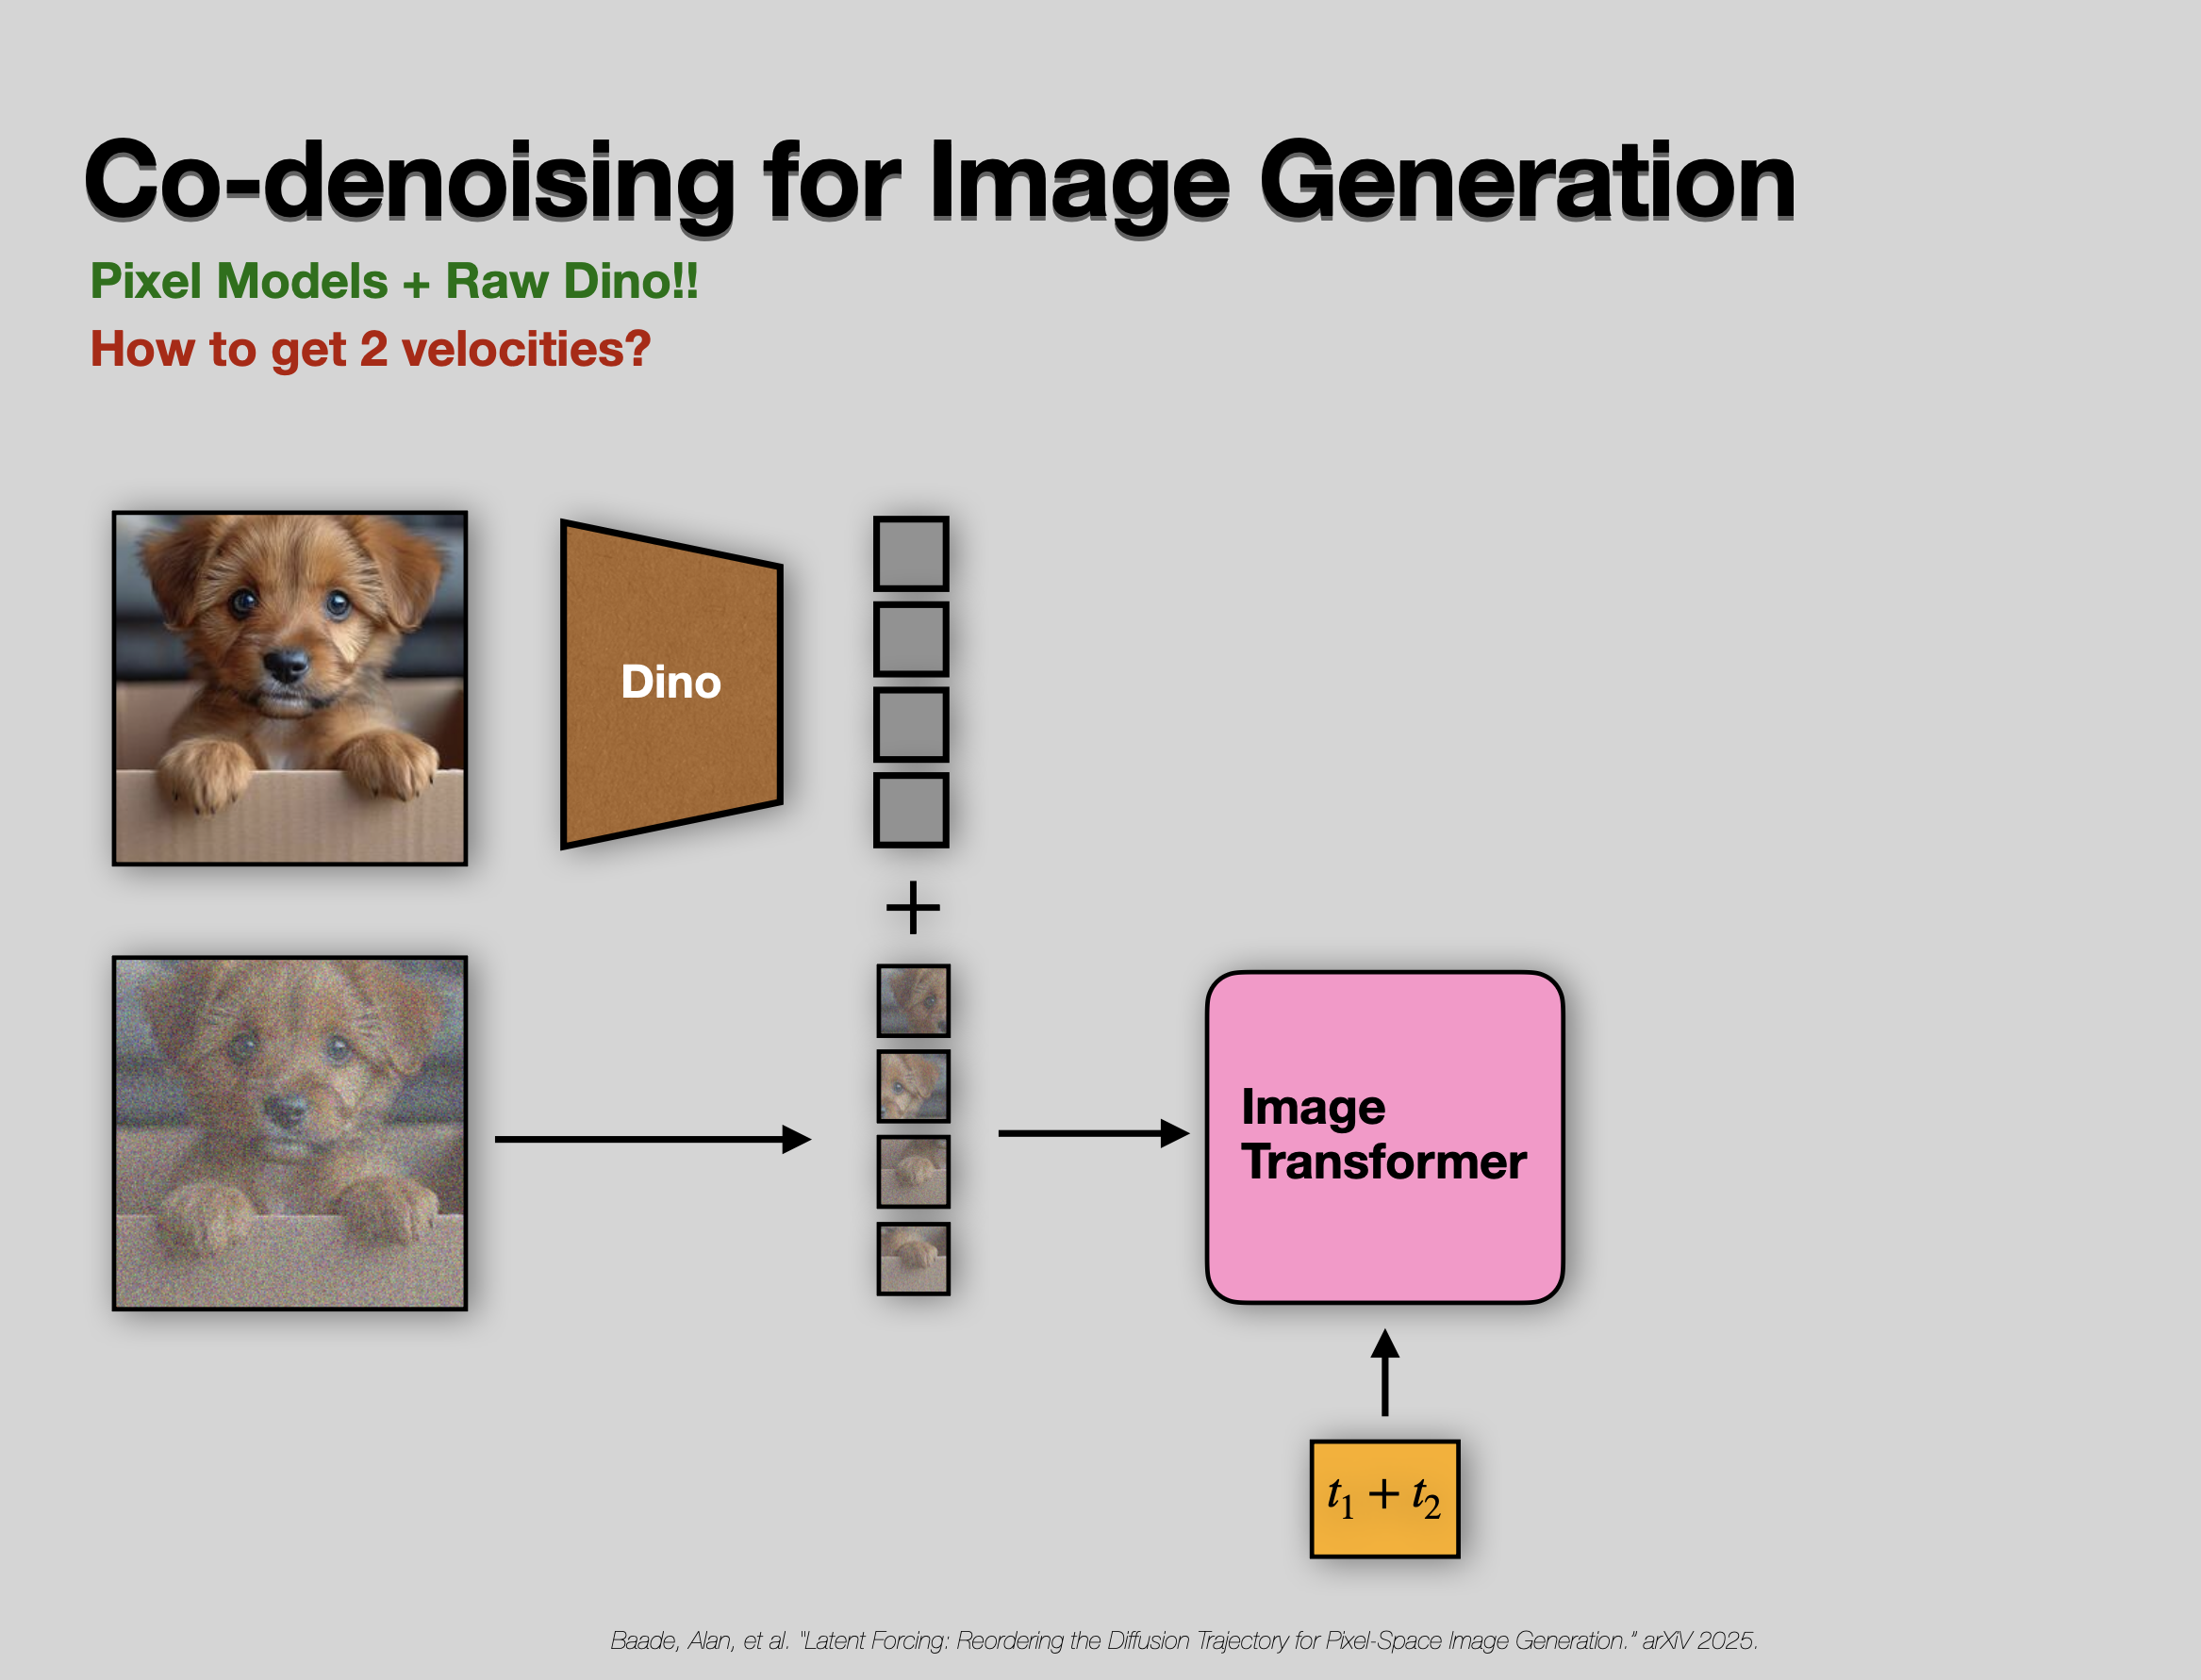This screenshot has height=1680, width=2201.
Task: Select the title Co-denoising for Image Generation
Action: (x=940, y=182)
